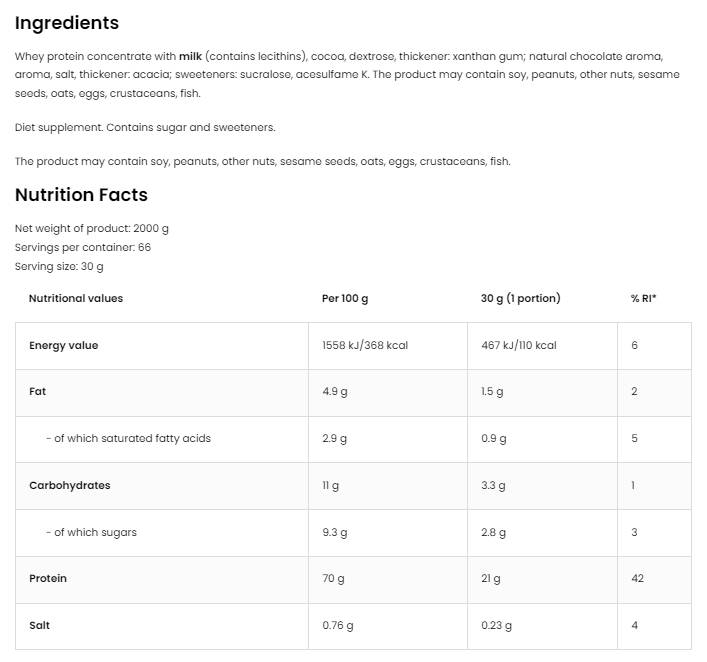The width and height of the screenshot is (707, 662).
Task: Click the '1558 kJ/368 kcal' cell
Action: (x=365, y=346)
